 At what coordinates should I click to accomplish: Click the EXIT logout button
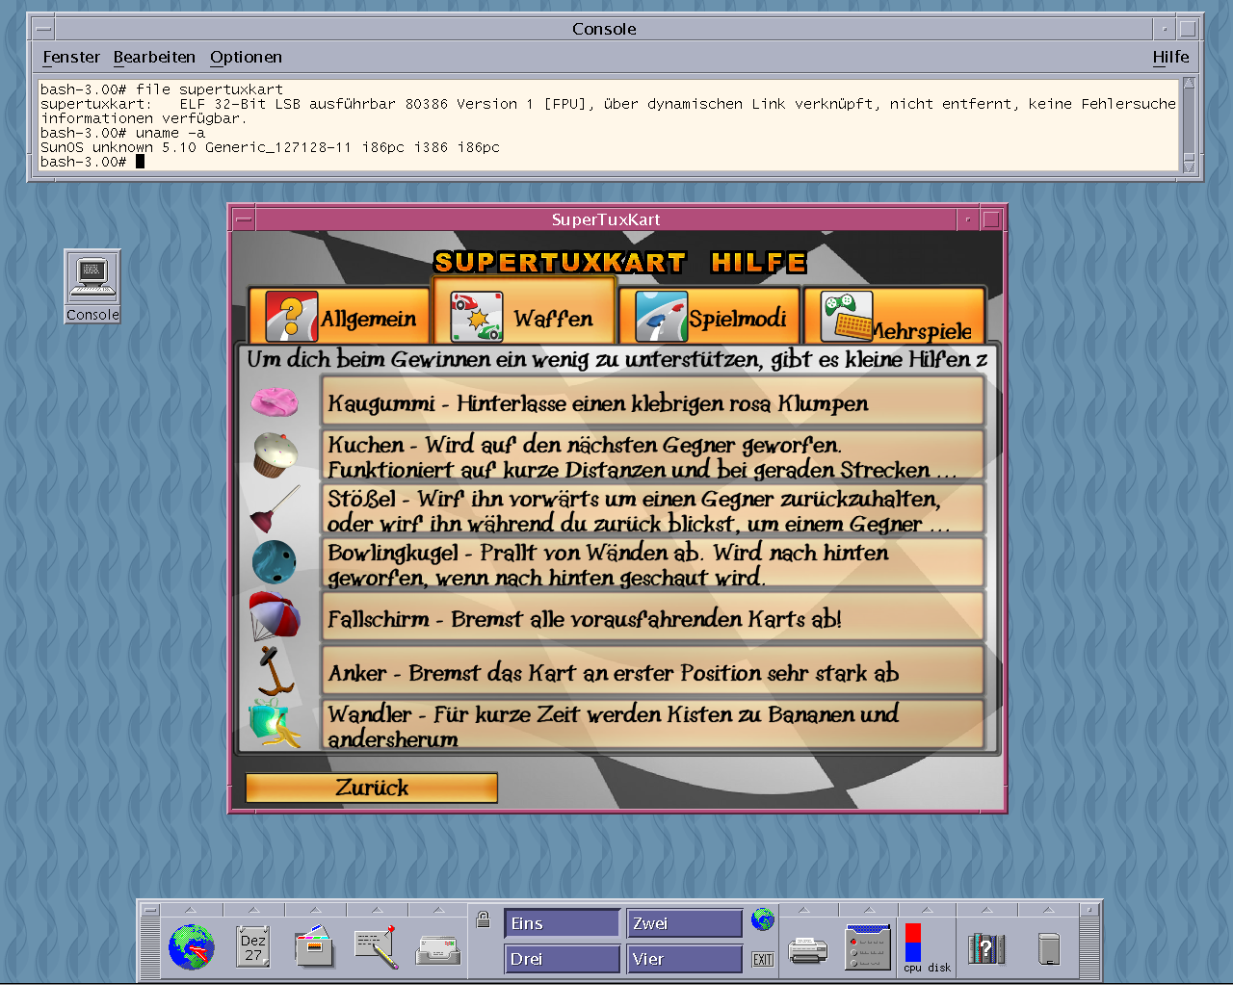(x=763, y=960)
